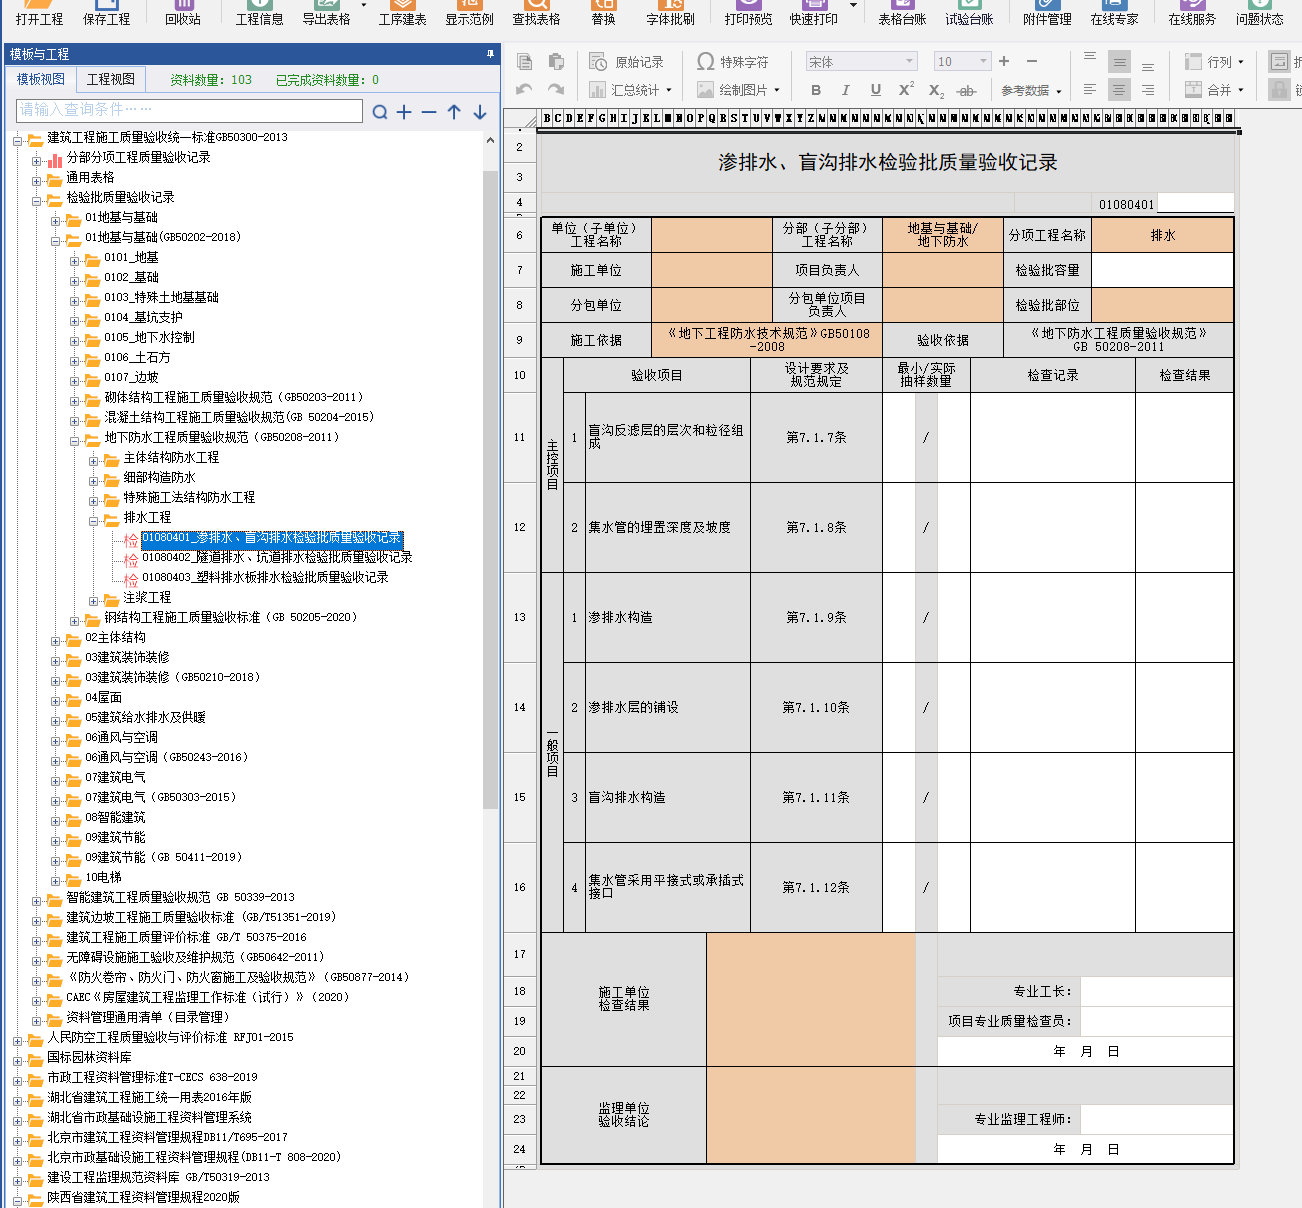Align text left horizontally
Viewport: 1302px width, 1208px height.
pos(1090,90)
